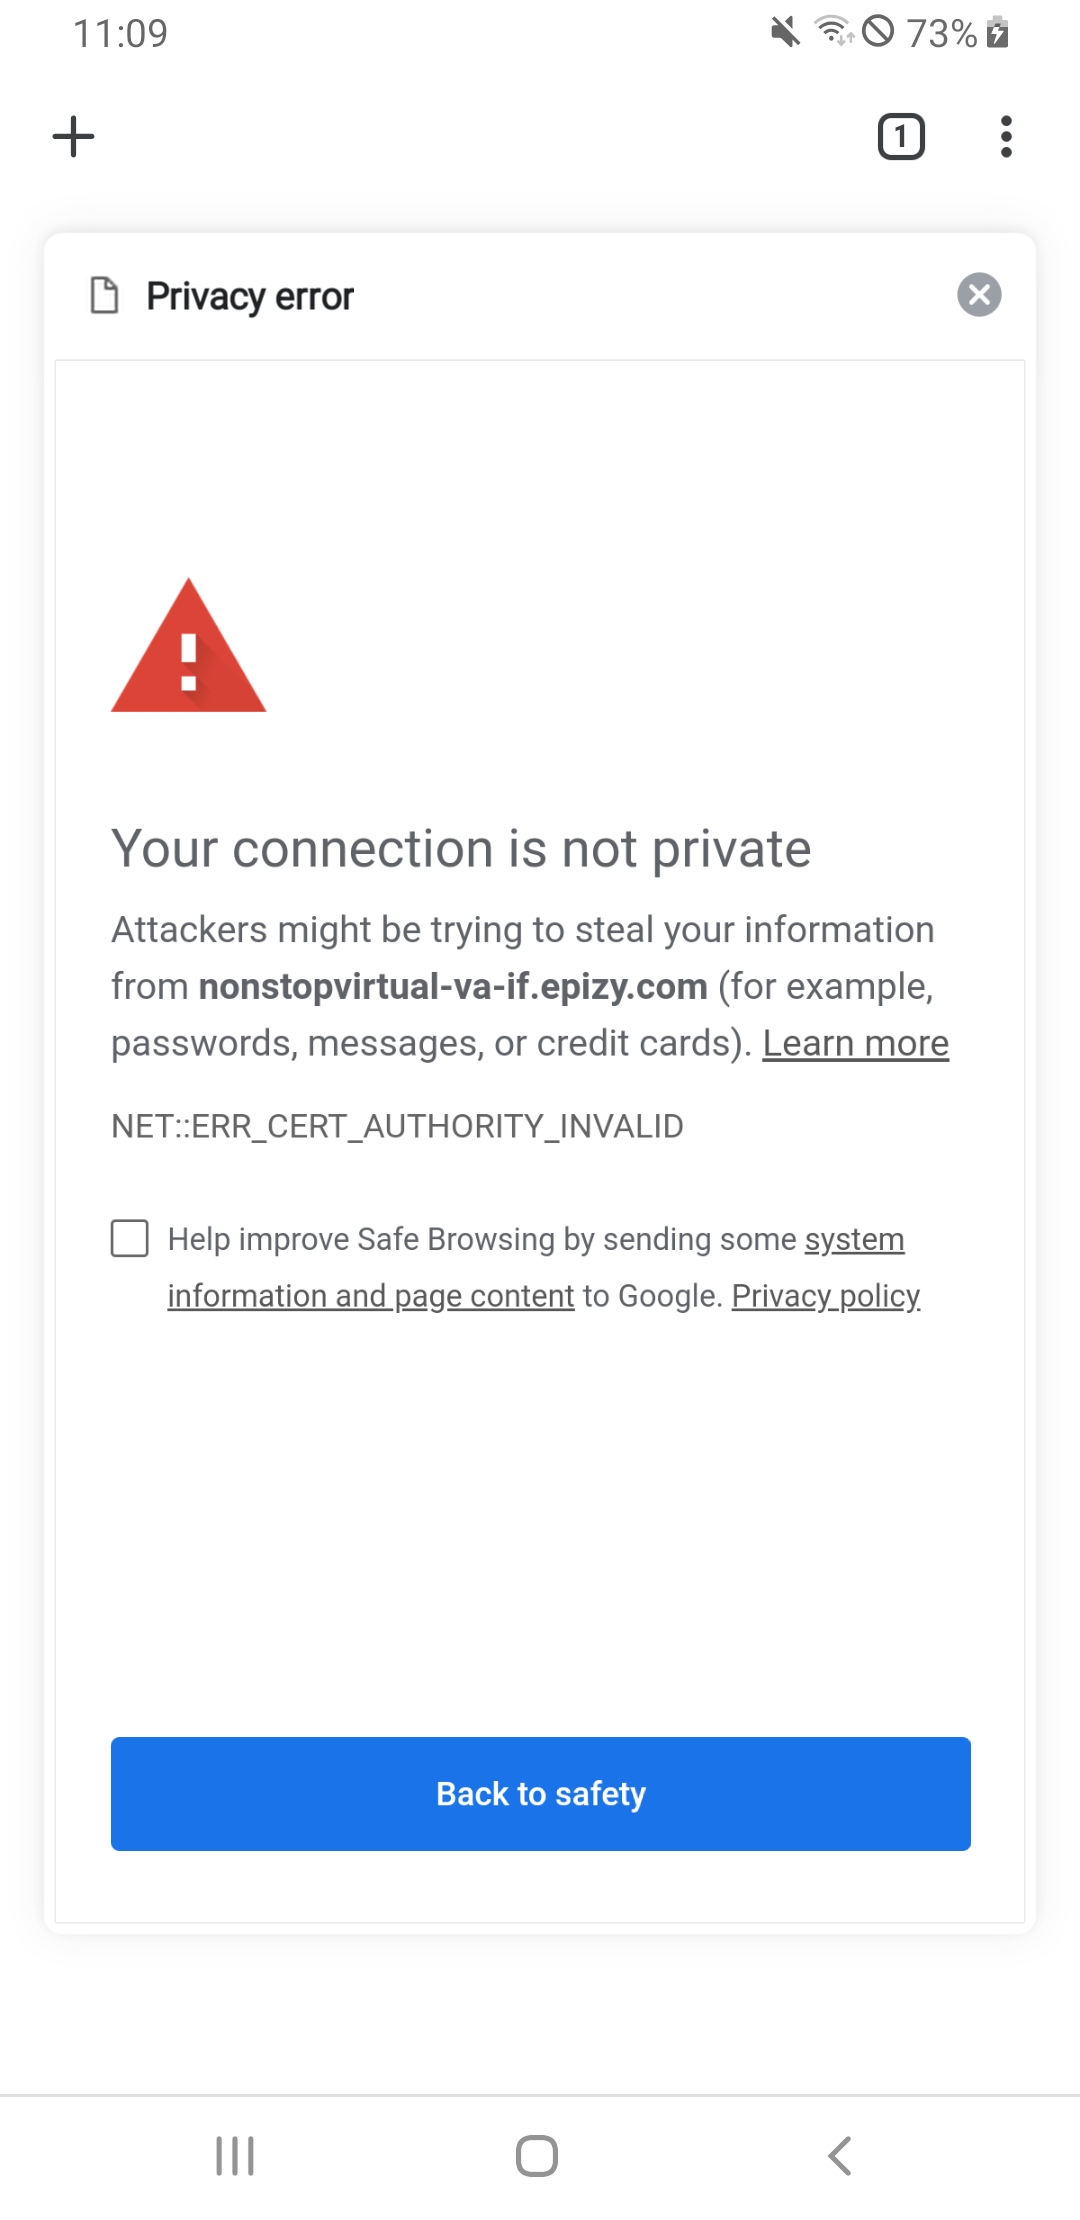Tap the red warning triangle icon
The height and width of the screenshot is (2220, 1080).
click(188, 648)
